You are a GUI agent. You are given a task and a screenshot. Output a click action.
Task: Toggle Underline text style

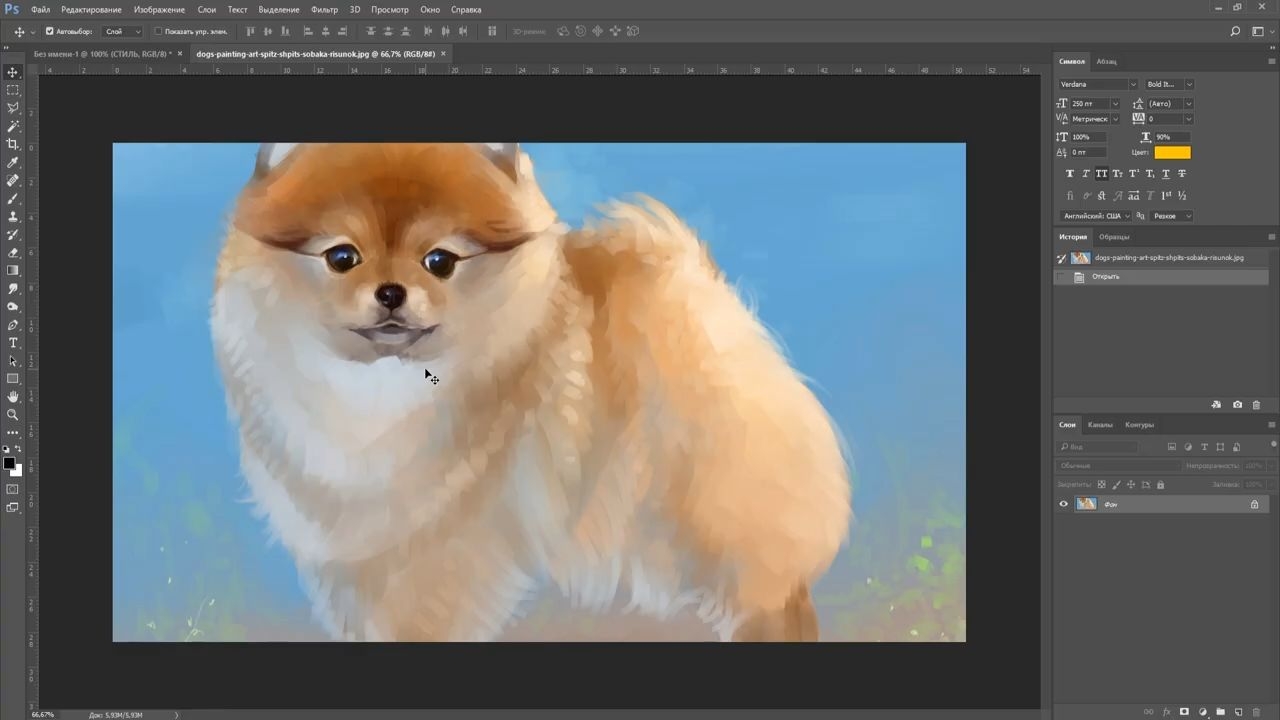(1166, 174)
